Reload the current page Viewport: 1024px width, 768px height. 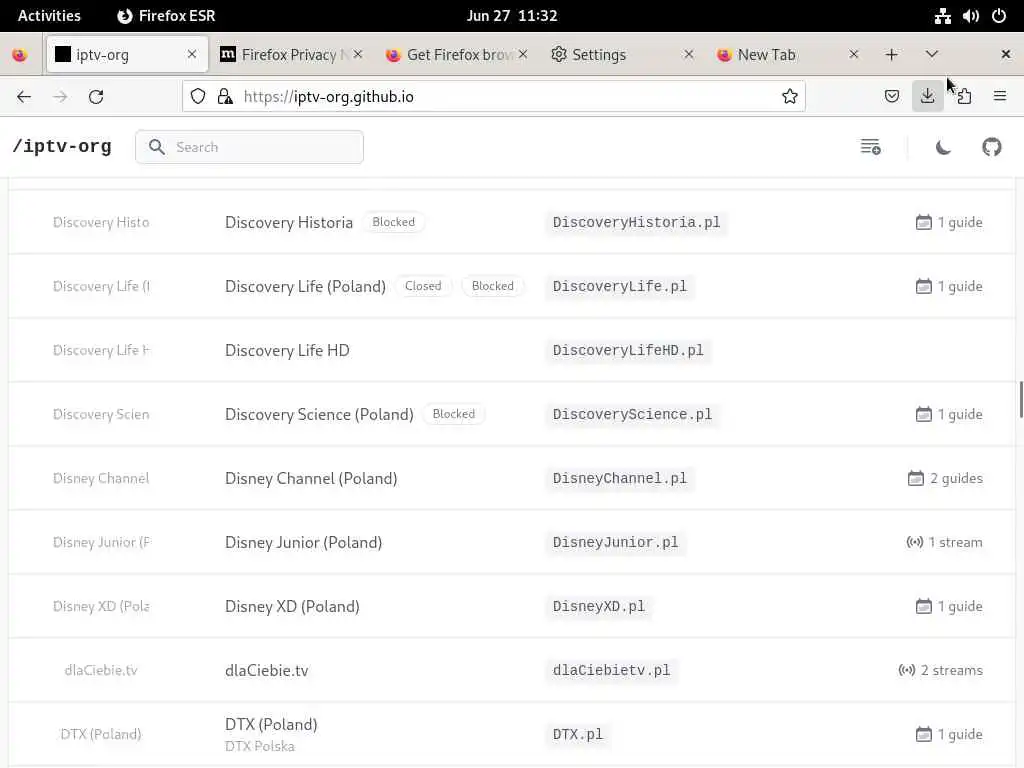pyautogui.click(x=96, y=97)
